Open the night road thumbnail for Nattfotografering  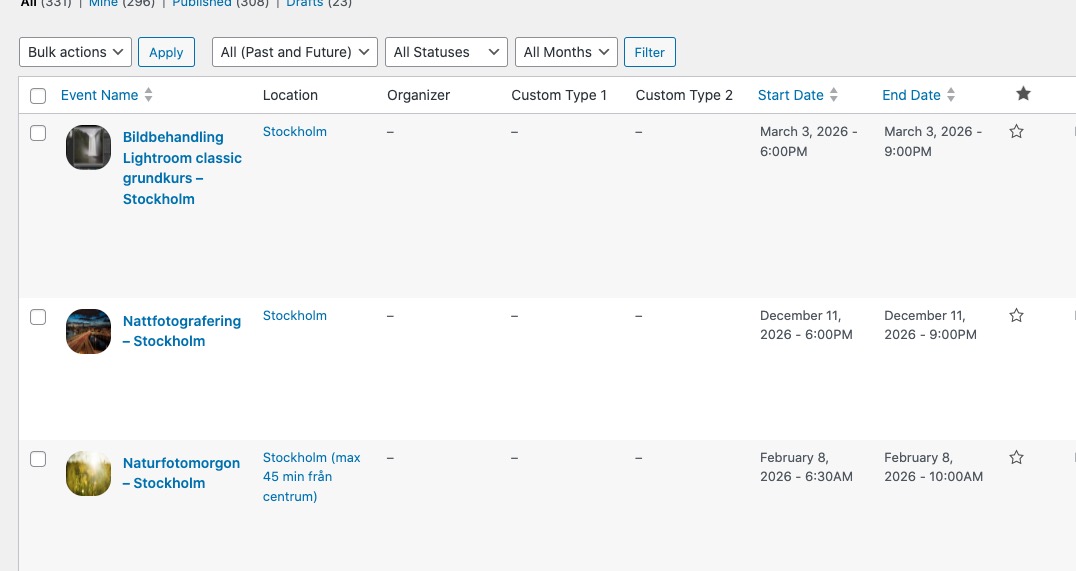point(89,331)
